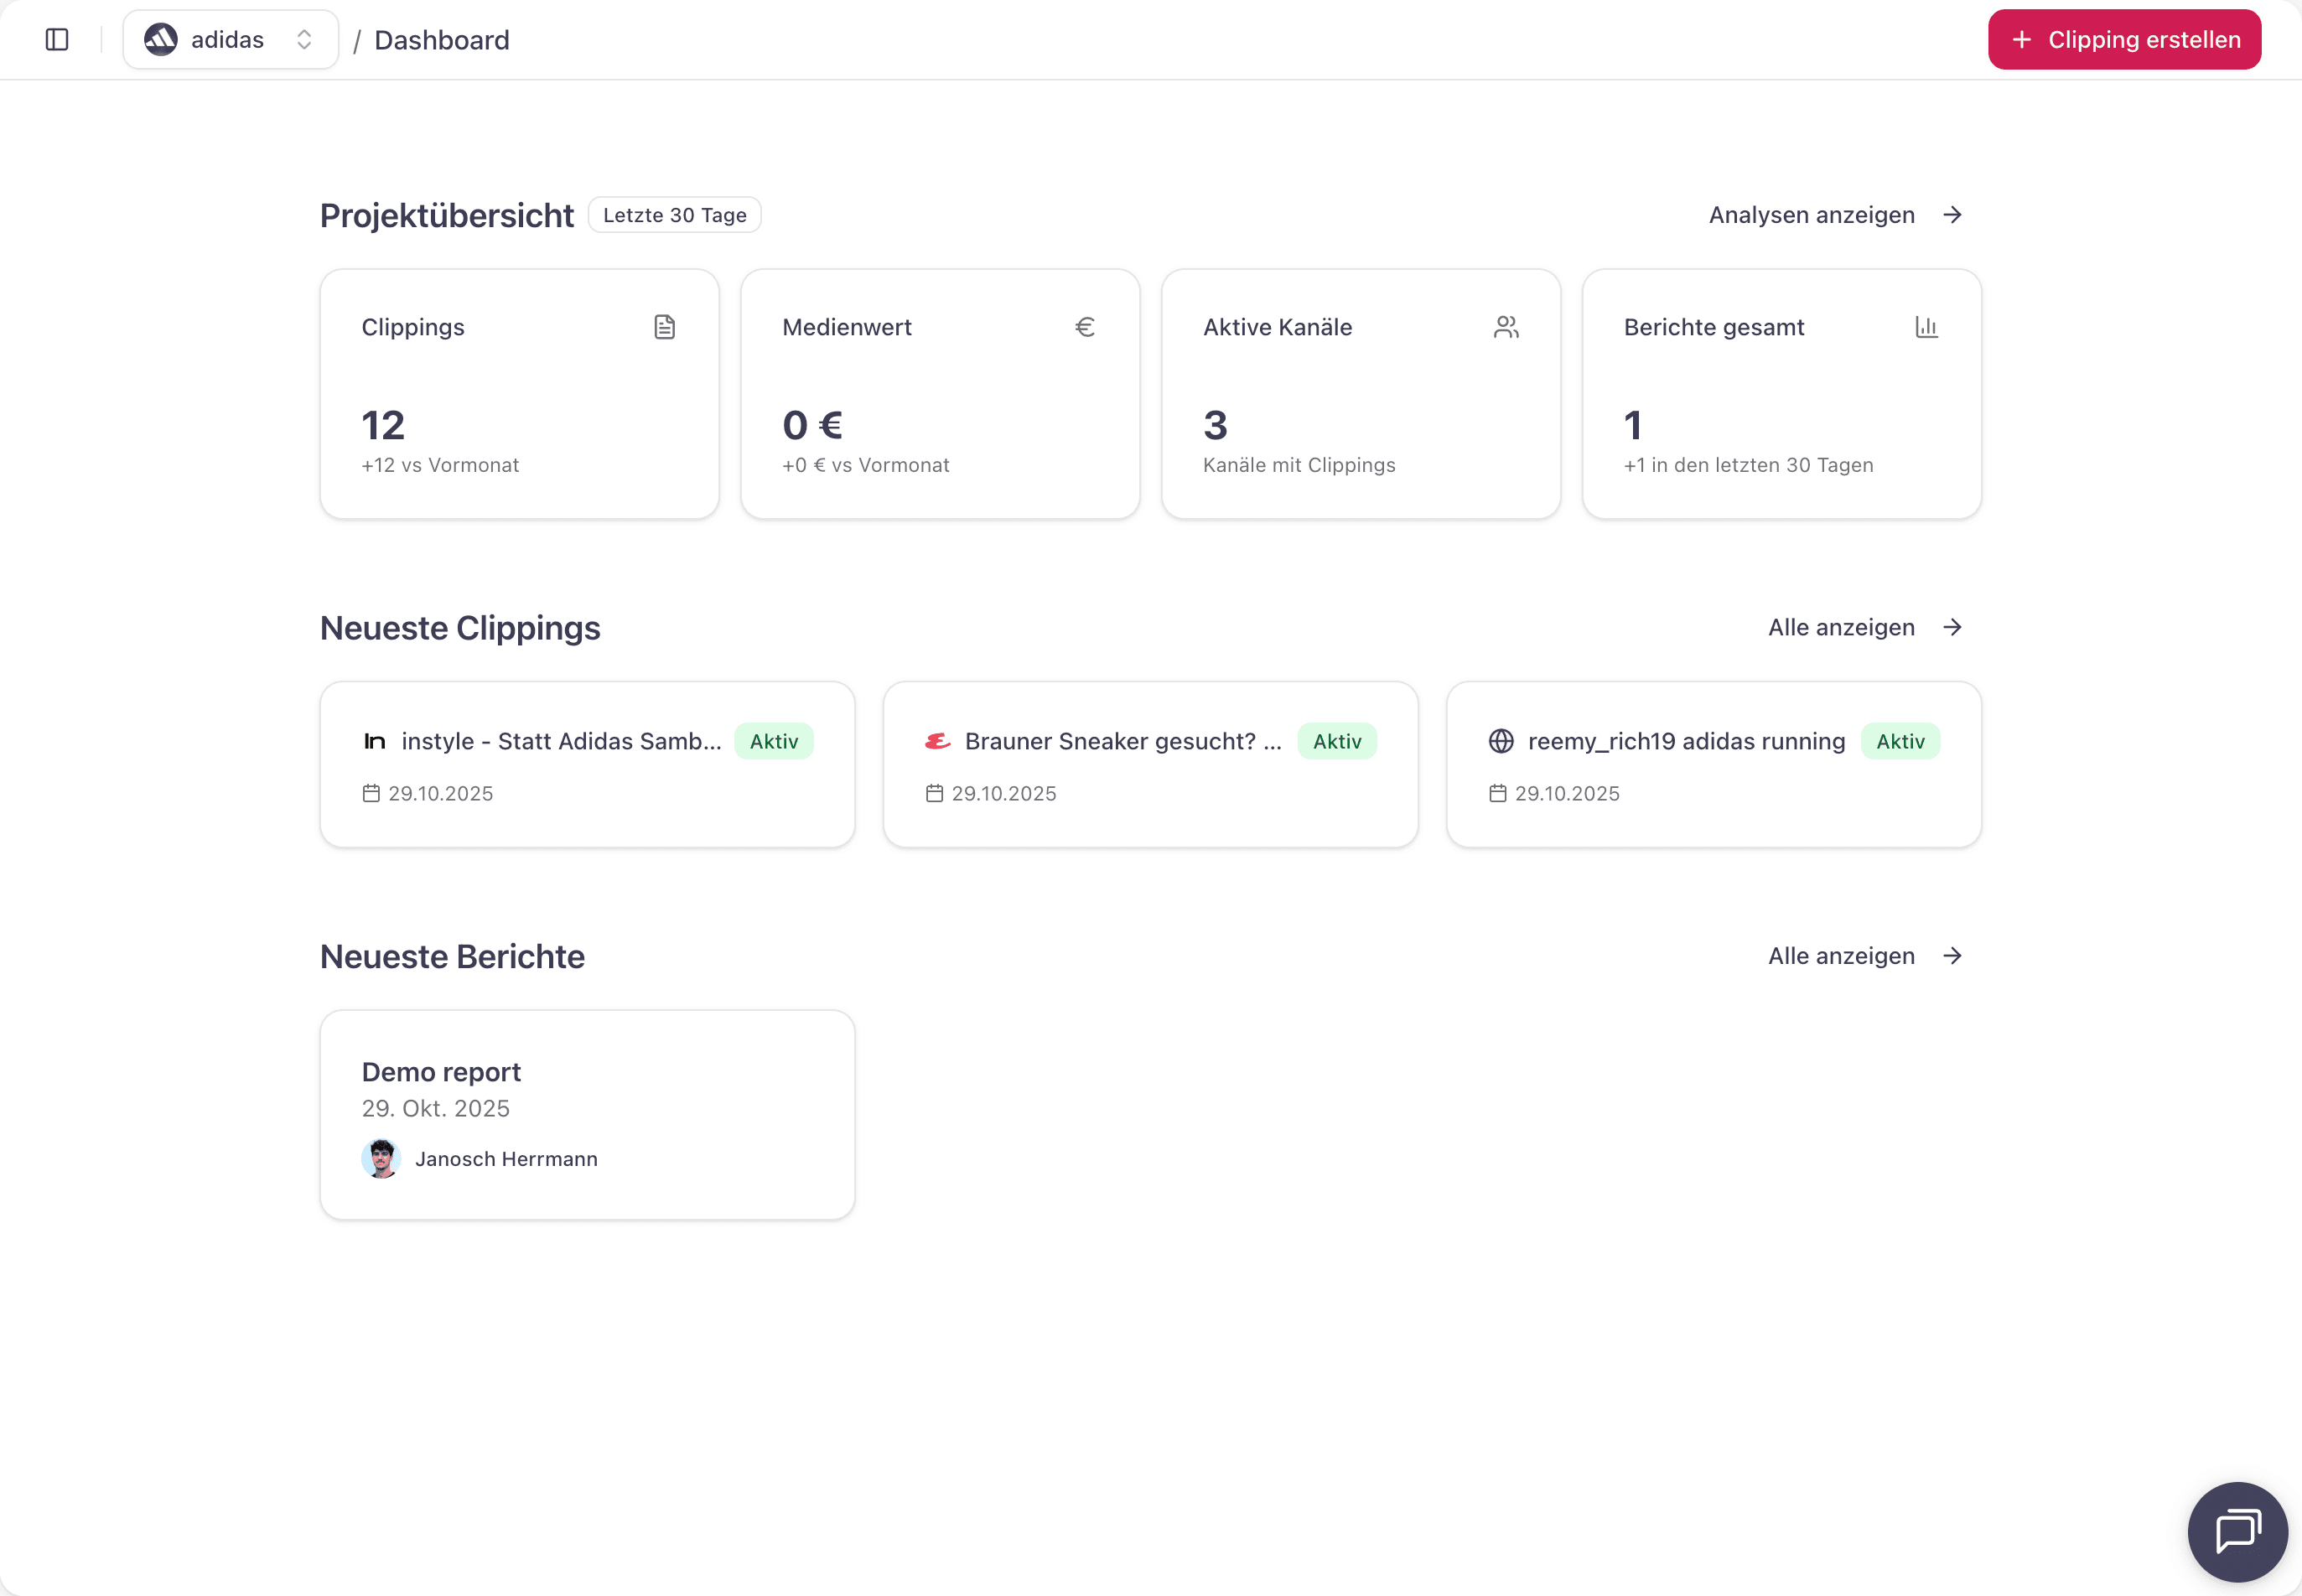Click the globe icon on reemy_rich19 clipping

pyautogui.click(x=1500, y=741)
